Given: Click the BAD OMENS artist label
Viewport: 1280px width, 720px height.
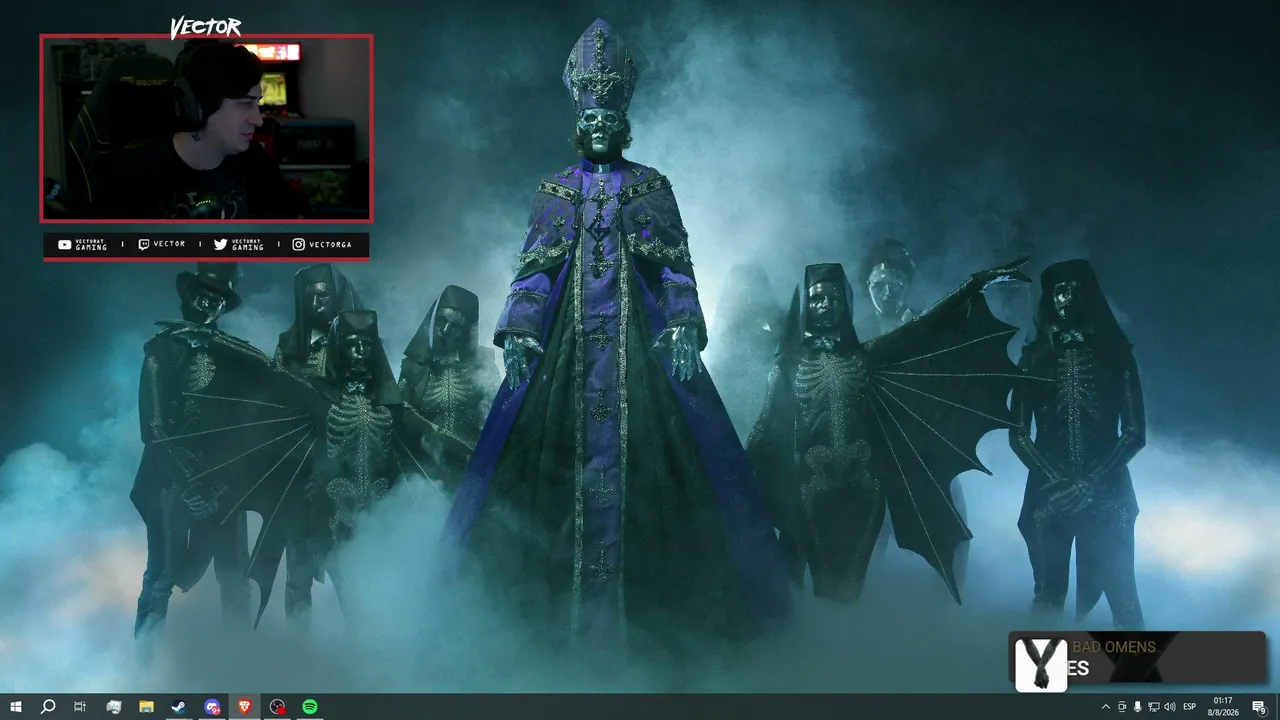Looking at the screenshot, I should [x=1114, y=647].
